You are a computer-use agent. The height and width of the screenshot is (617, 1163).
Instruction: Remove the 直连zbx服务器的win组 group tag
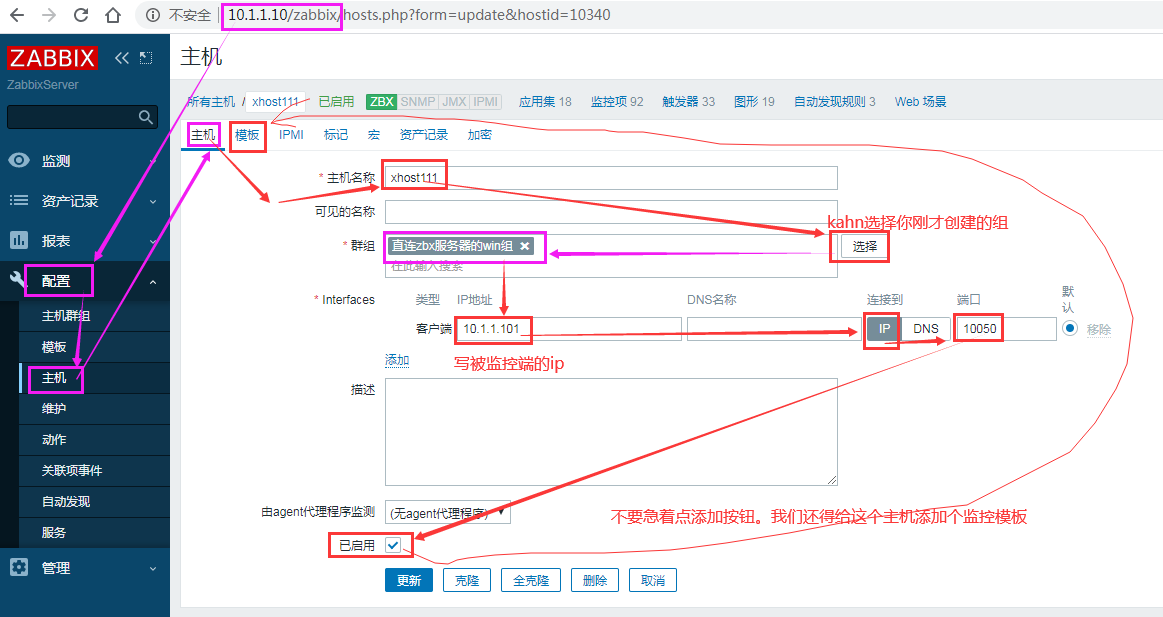click(x=524, y=246)
